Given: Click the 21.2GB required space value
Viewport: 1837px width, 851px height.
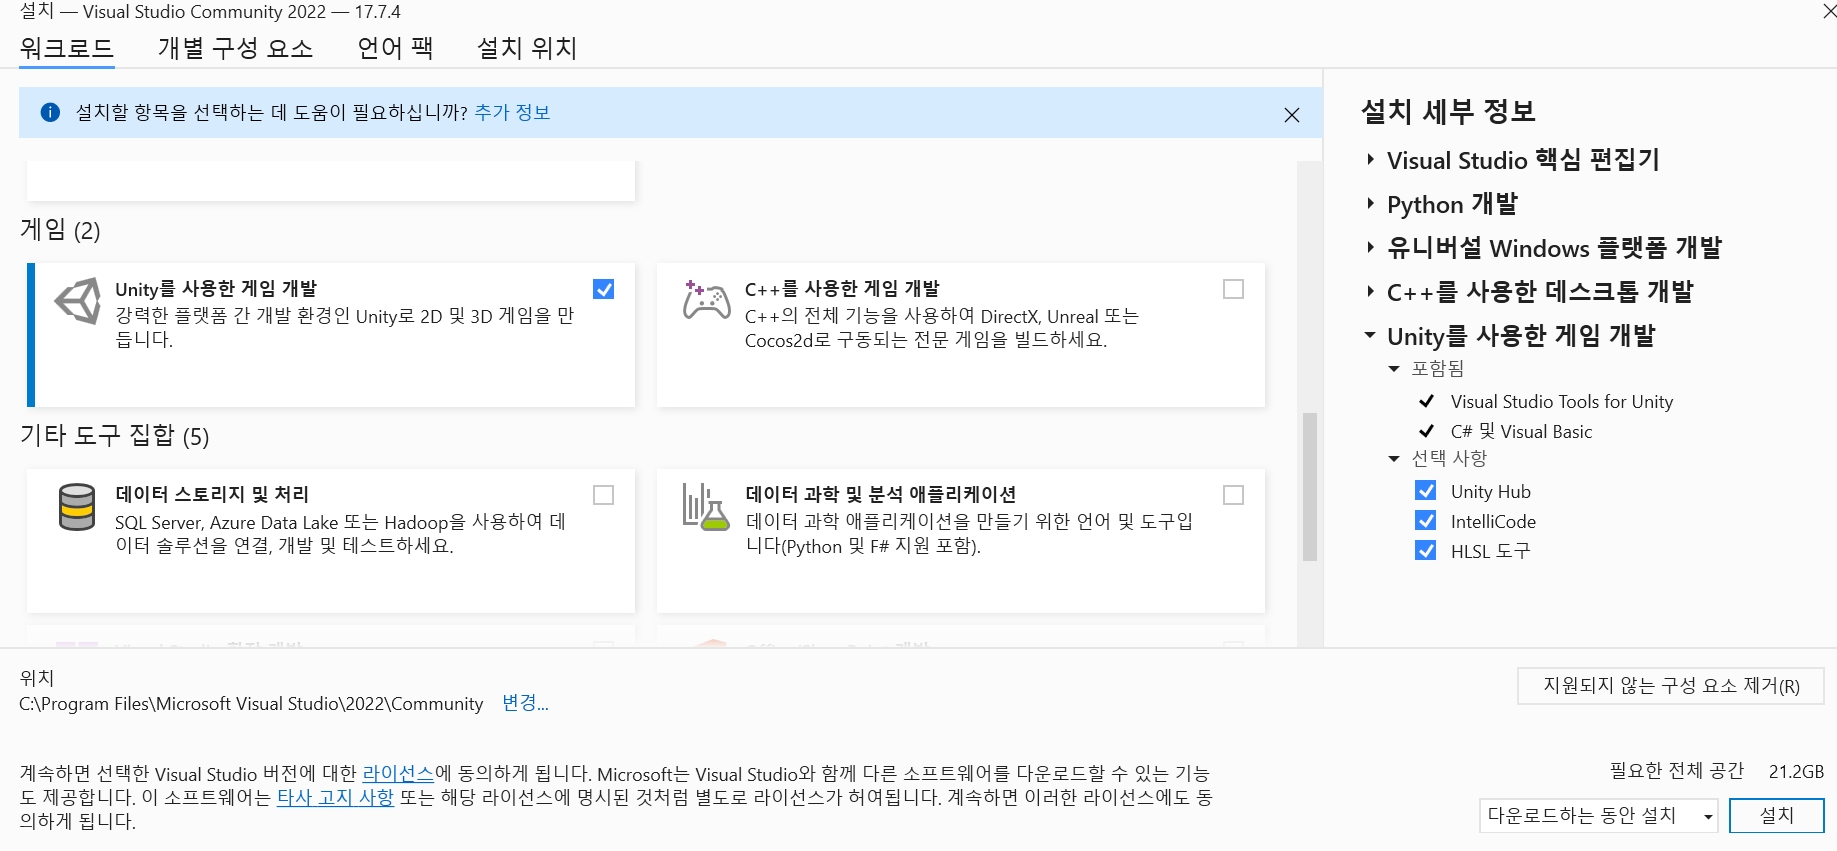Looking at the screenshot, I should click(1796, 771).
